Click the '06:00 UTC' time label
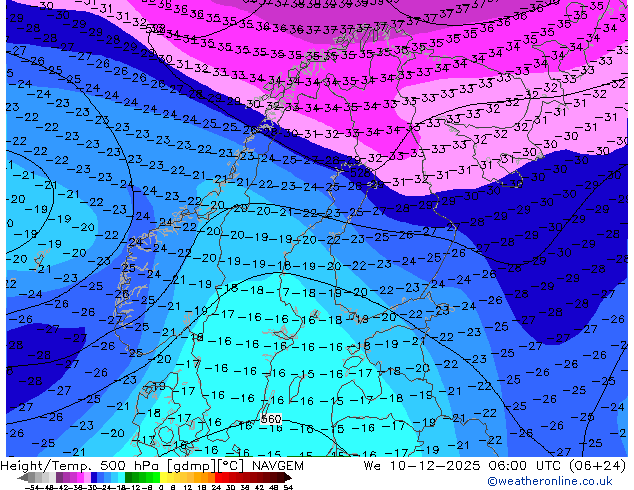Screen dimensions: 634x490 (x=525, y=466)
